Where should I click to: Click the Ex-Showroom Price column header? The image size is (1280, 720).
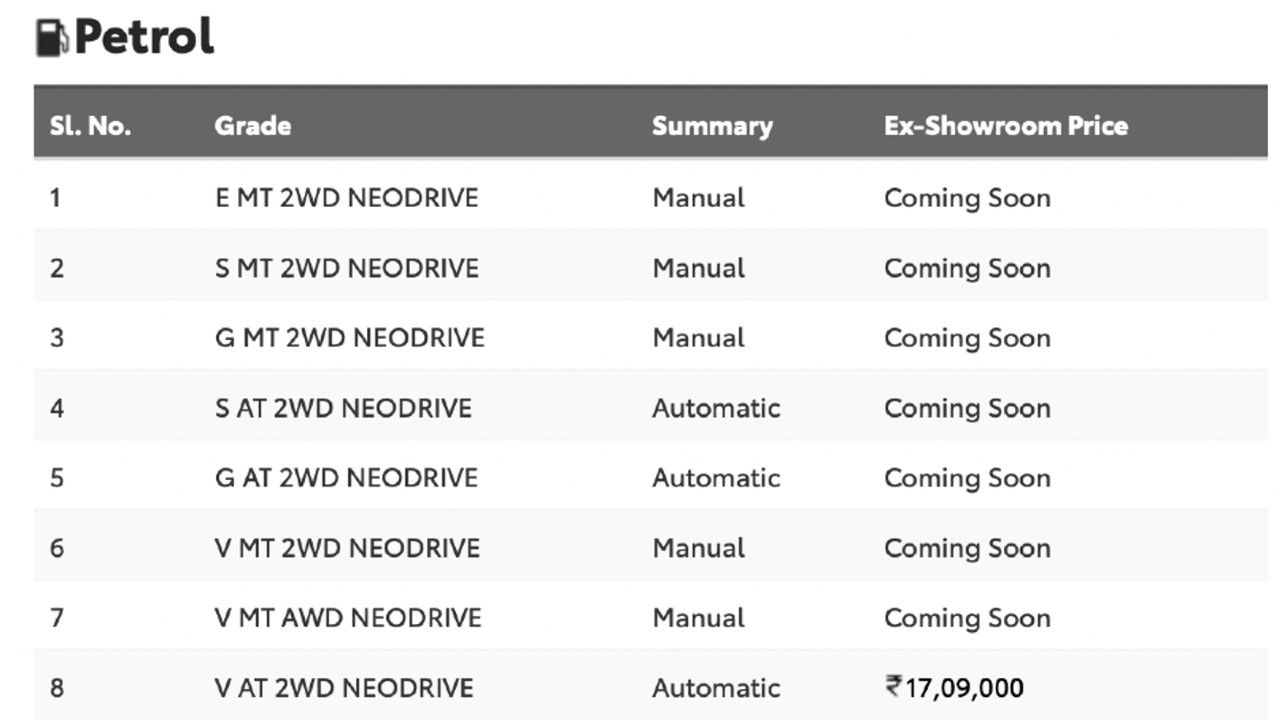1006,126
